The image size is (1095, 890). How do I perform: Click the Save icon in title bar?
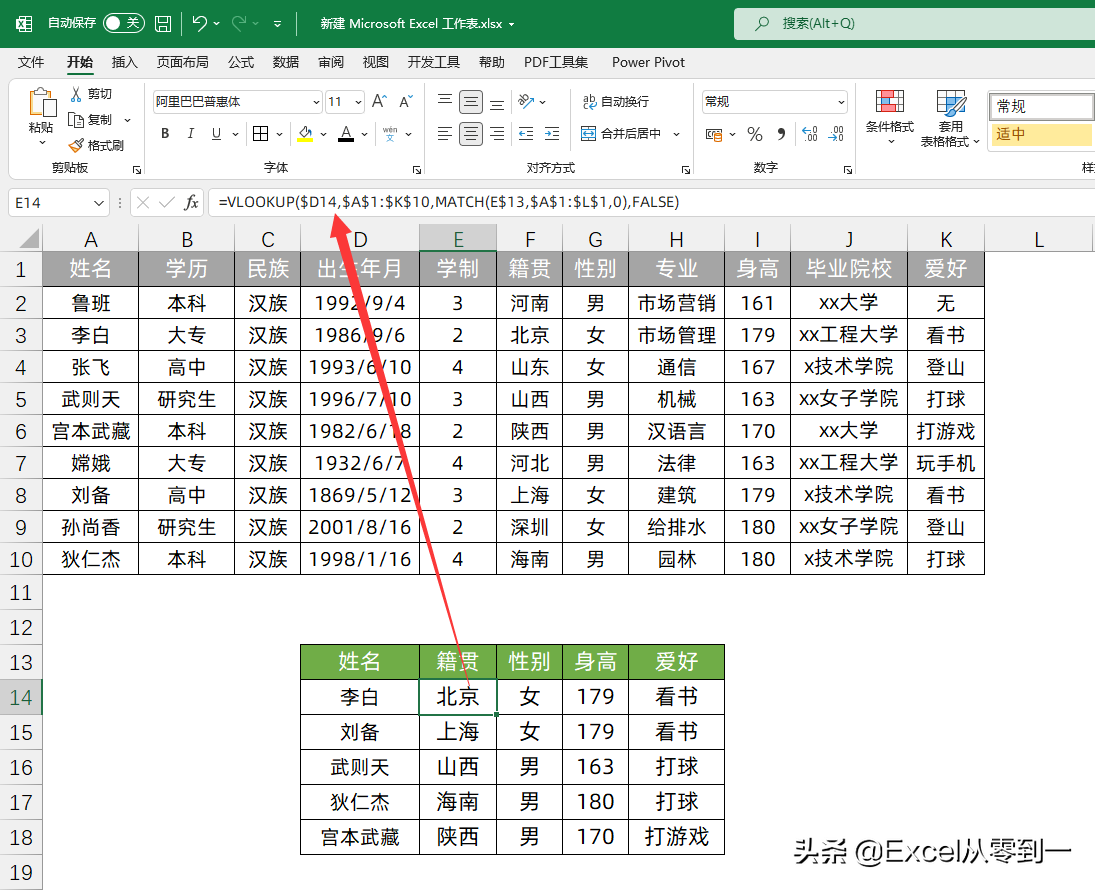point(163,24)
